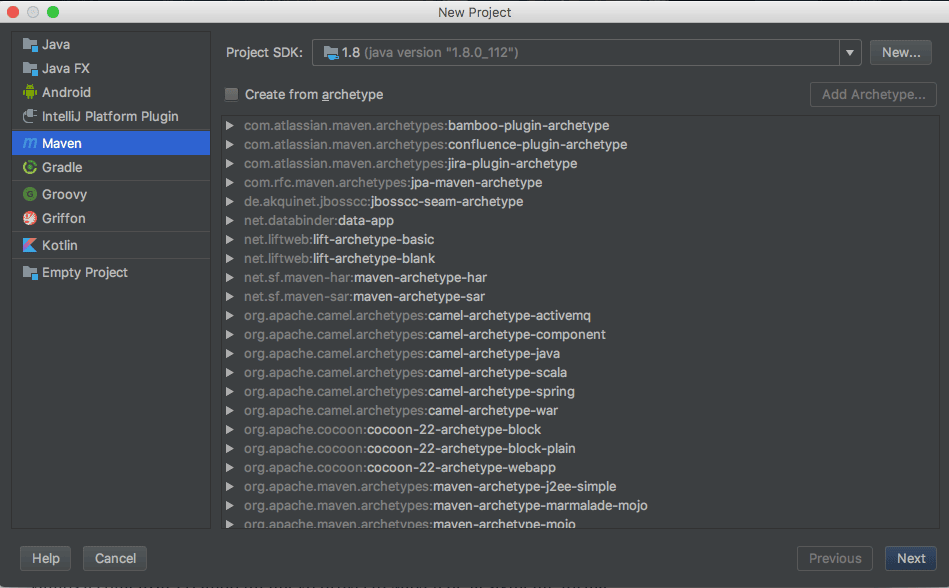This screenshot has height=588, width=949.
Task: Click the Add Archetype... button
Action: (x=873, y=94)
